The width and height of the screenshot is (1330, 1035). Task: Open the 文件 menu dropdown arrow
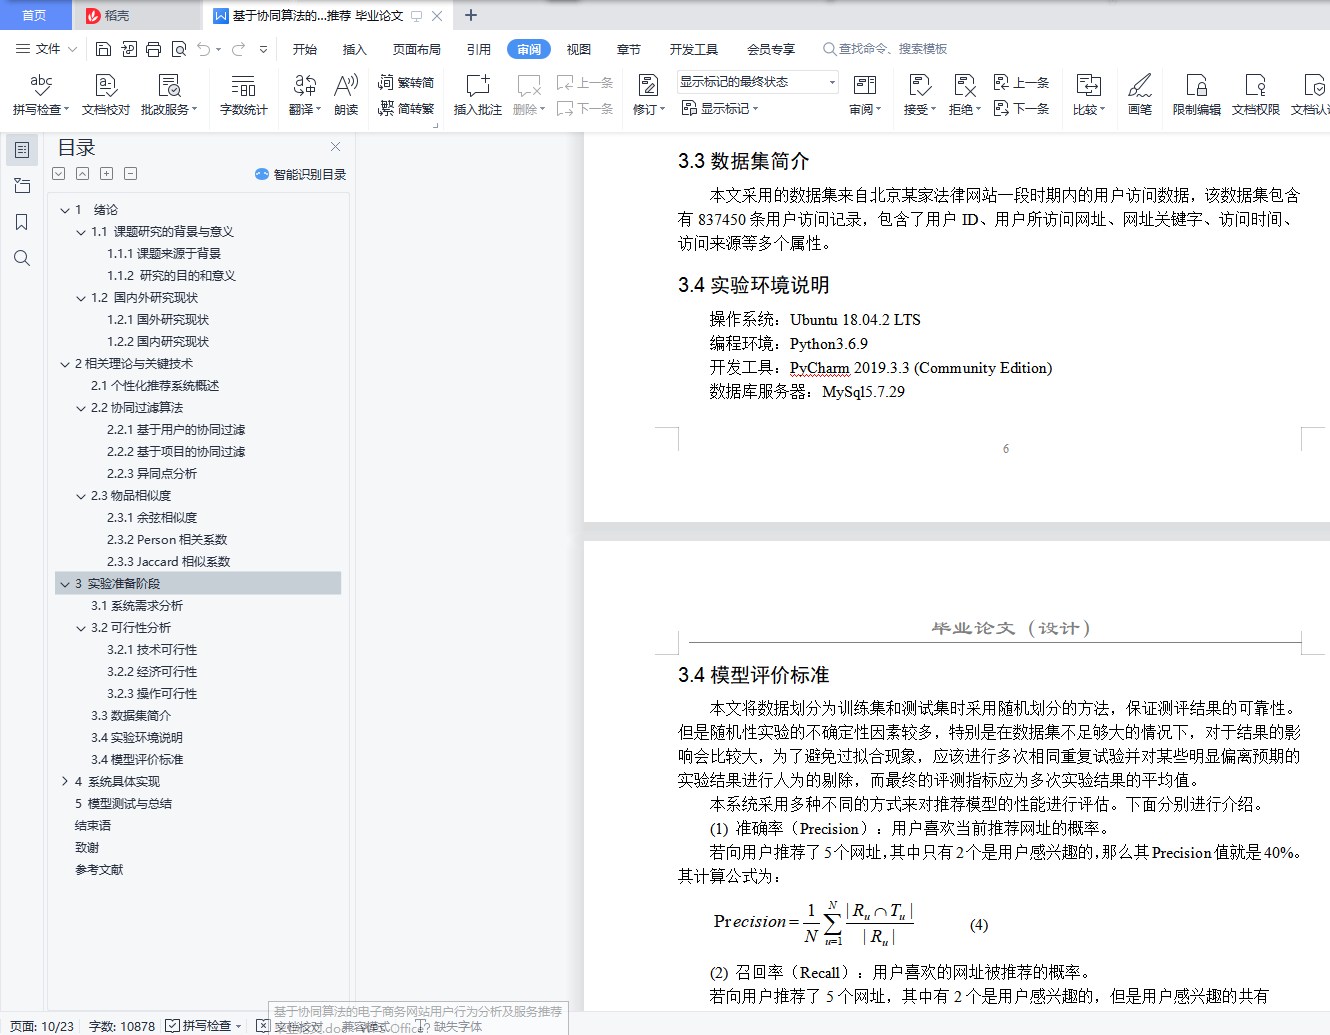72,49
